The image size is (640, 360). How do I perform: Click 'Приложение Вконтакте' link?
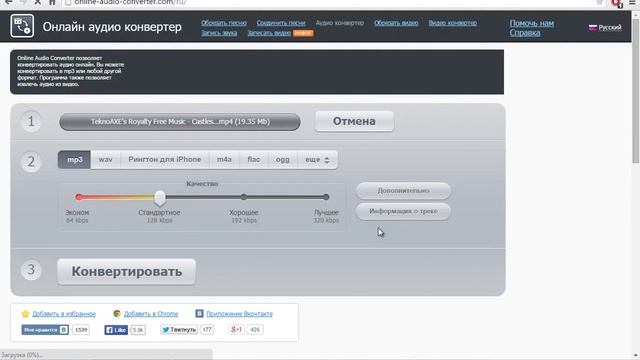(240, 314)
